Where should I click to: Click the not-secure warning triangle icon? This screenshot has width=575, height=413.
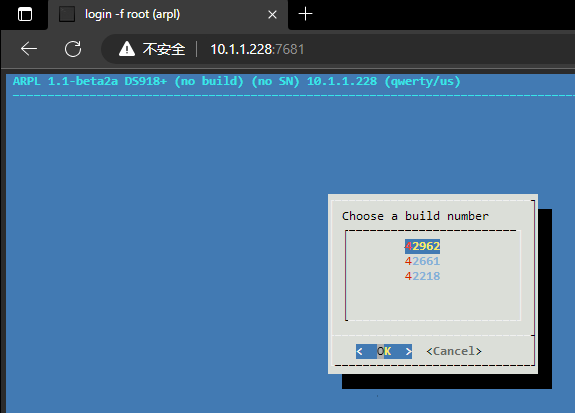point(127,49)
